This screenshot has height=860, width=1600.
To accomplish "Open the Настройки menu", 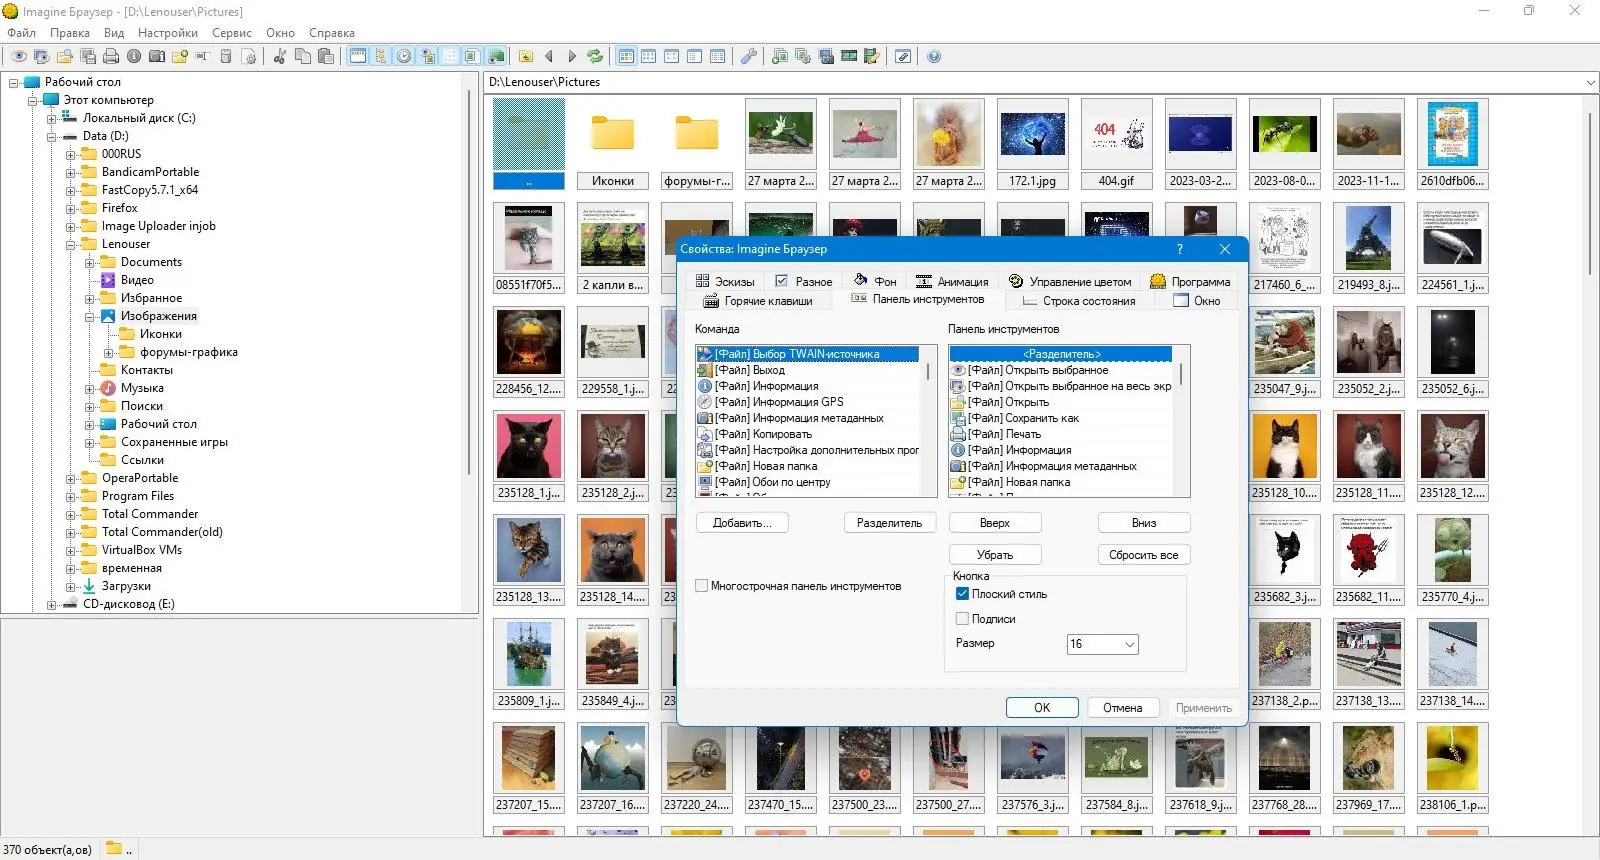I will point(168,33).
